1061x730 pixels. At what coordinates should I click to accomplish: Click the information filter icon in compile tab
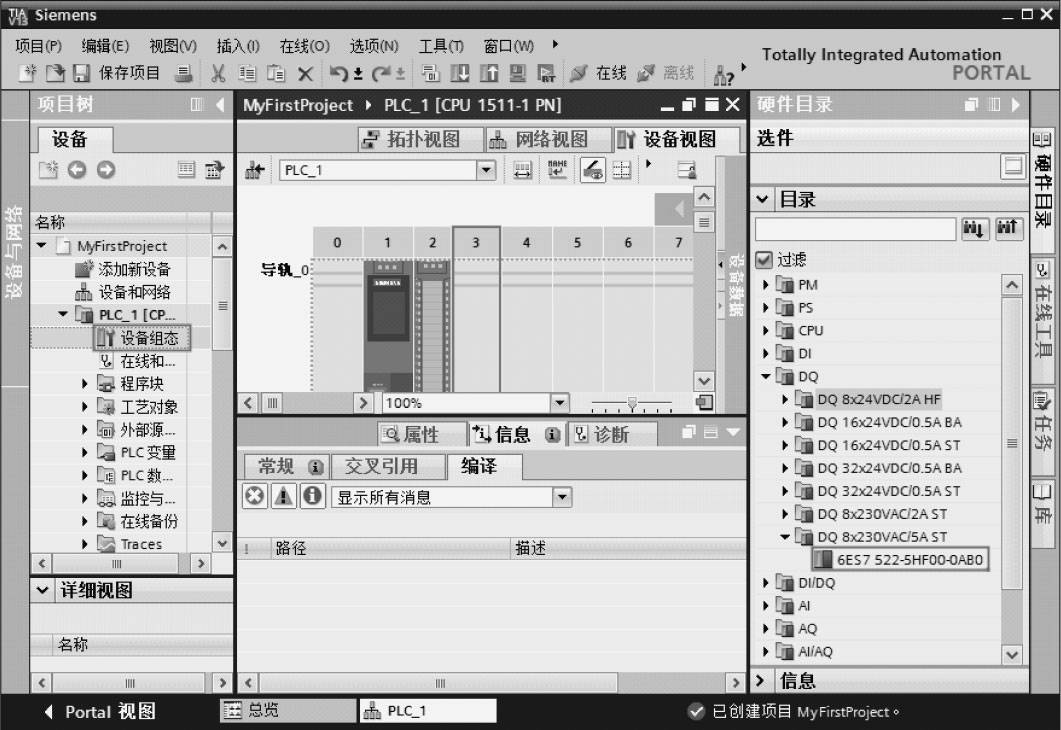pos(313,497)
